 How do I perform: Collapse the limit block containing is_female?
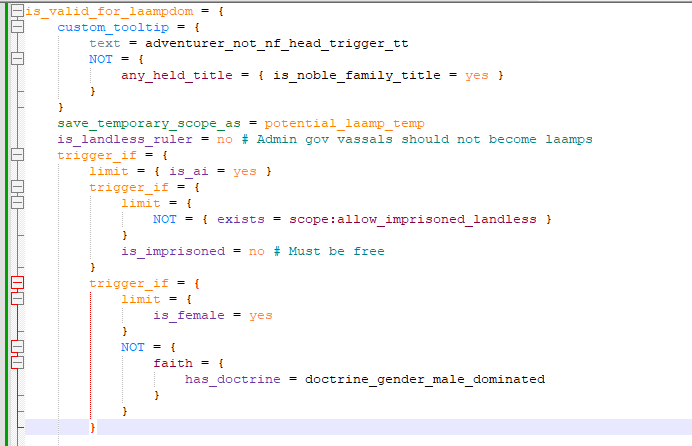(x=17, y=299)
